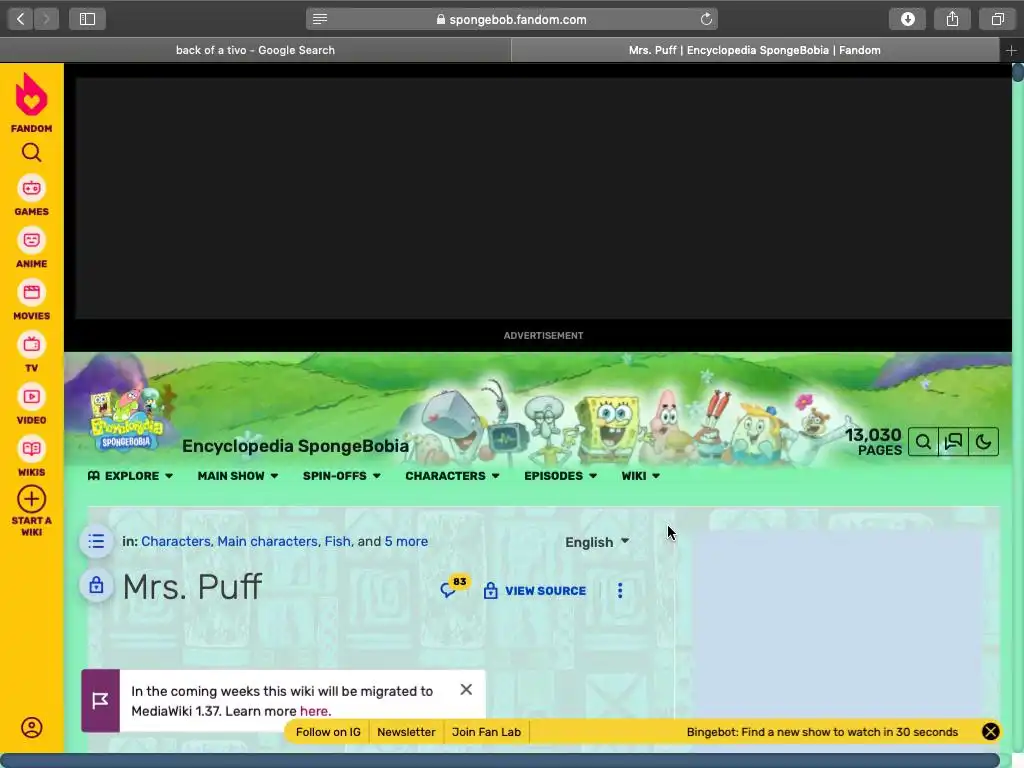The width and height of the screenshot is (1024, 768).
Task: Click the wiki search magnifier icon
Action: [x=923, y=442]
